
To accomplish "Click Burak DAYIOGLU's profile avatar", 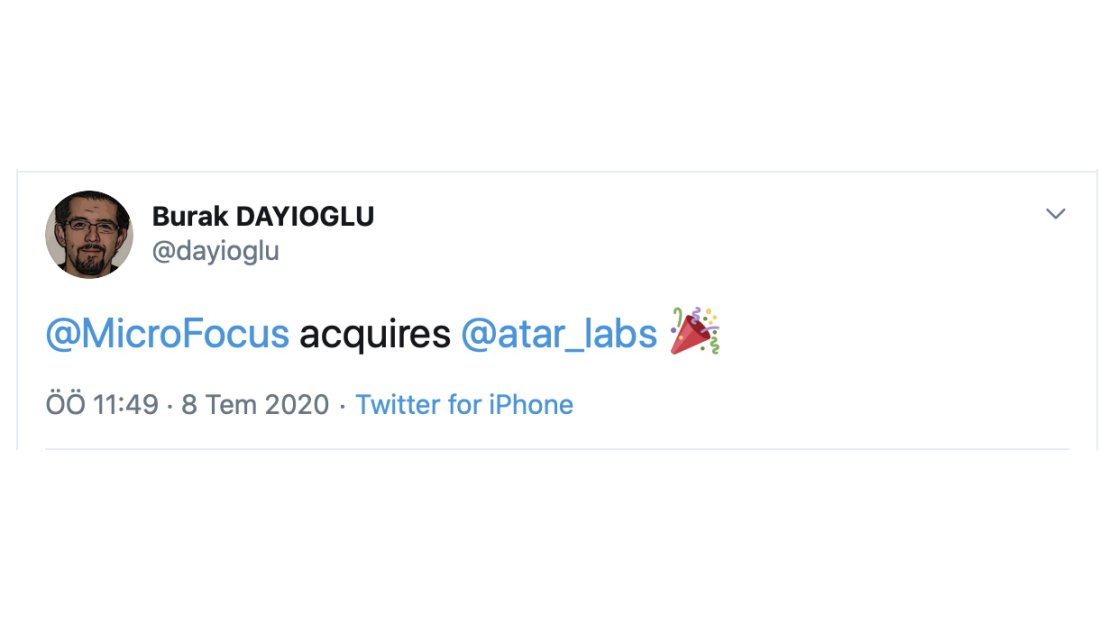I will (x=89, y=234).
